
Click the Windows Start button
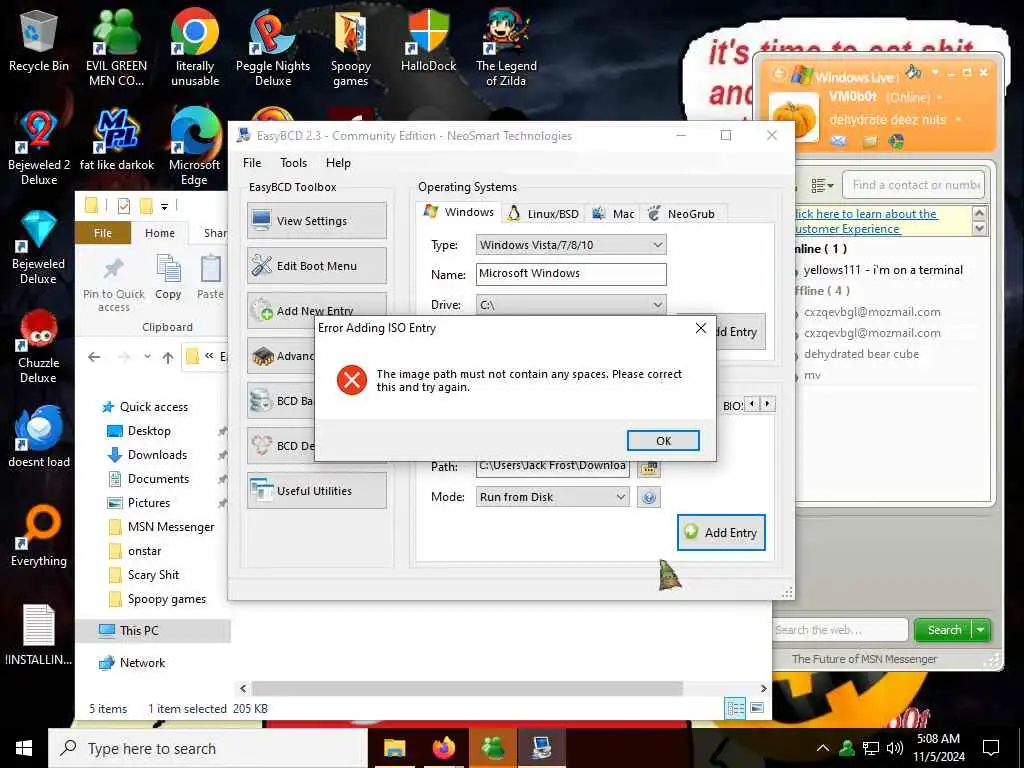[24, 748]
